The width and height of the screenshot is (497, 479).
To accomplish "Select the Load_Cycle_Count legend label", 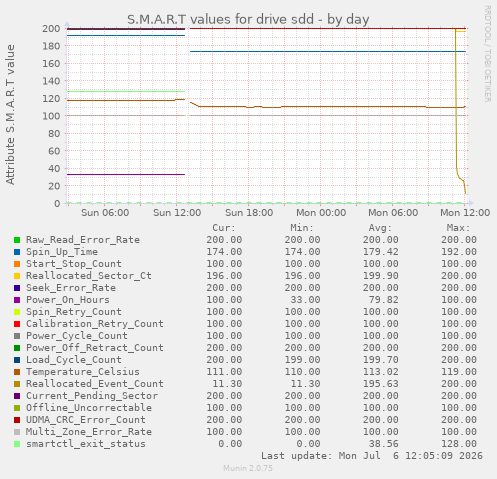I will point(74,360).
